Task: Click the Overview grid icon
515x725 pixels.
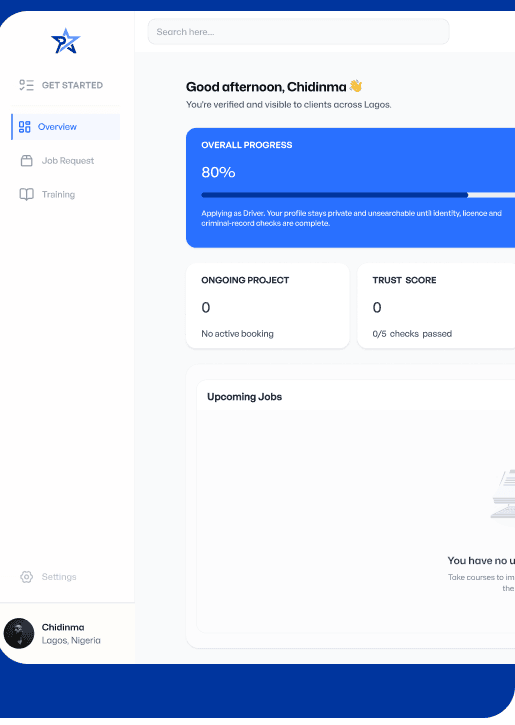Action: coord(25,127)
